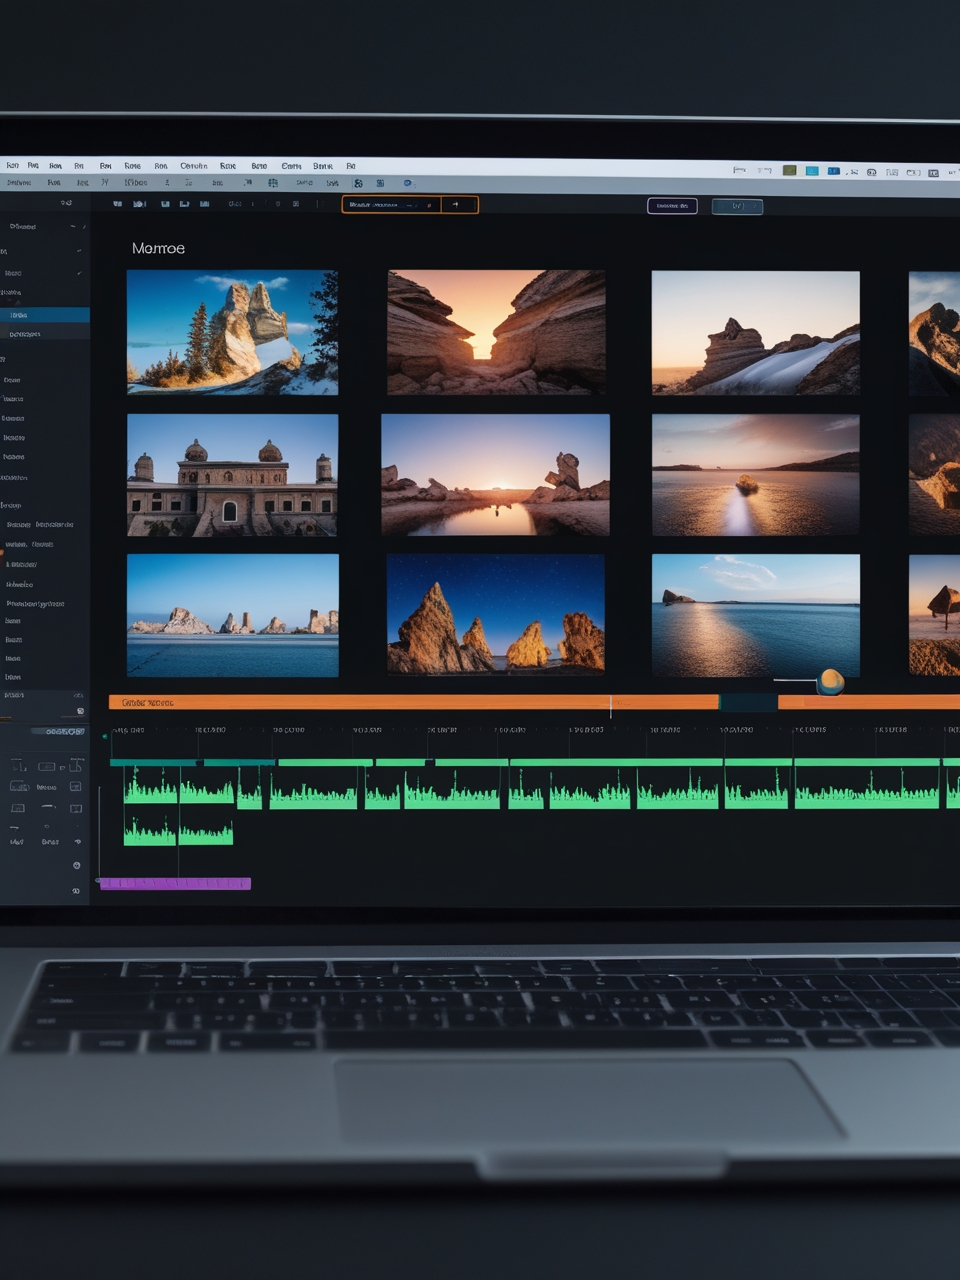Click the arrow button inside the orange-outlined box
The width and height of the screenshot is (960, 1280).
pyautogui.click(x=457, y=205)
